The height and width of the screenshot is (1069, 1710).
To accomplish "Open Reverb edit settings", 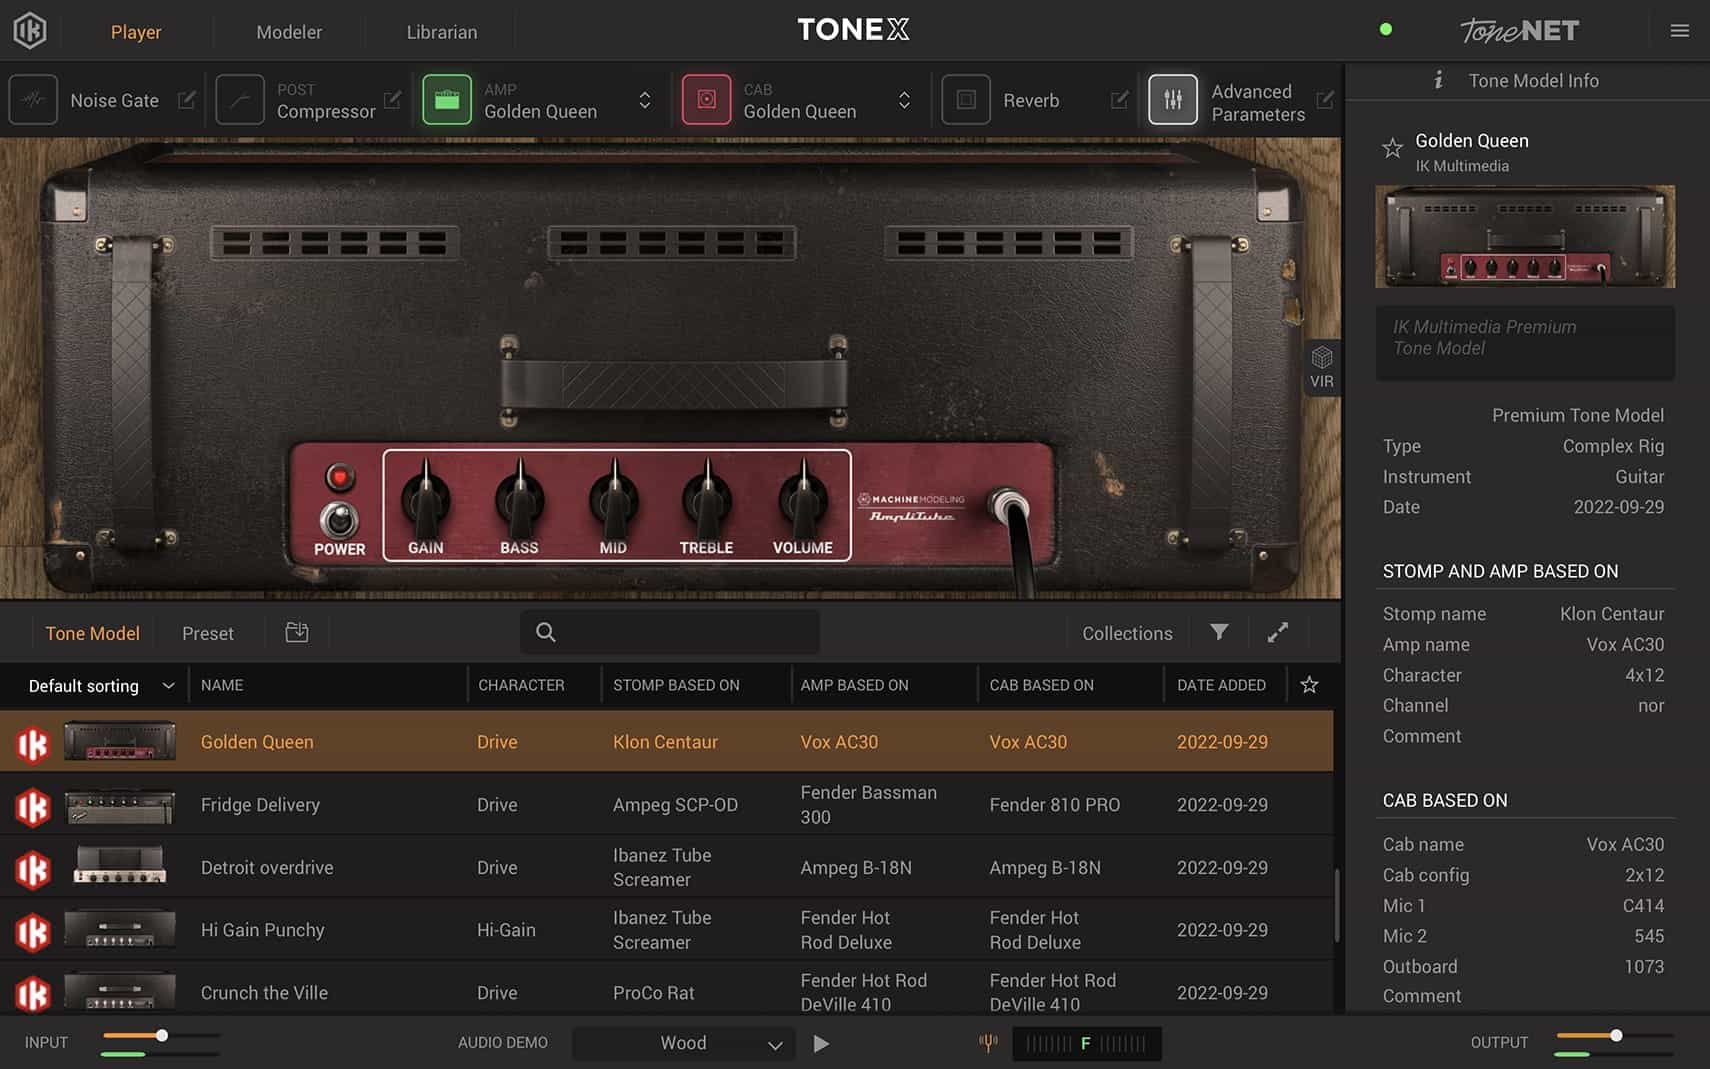I will click(x=1120, y=100).
